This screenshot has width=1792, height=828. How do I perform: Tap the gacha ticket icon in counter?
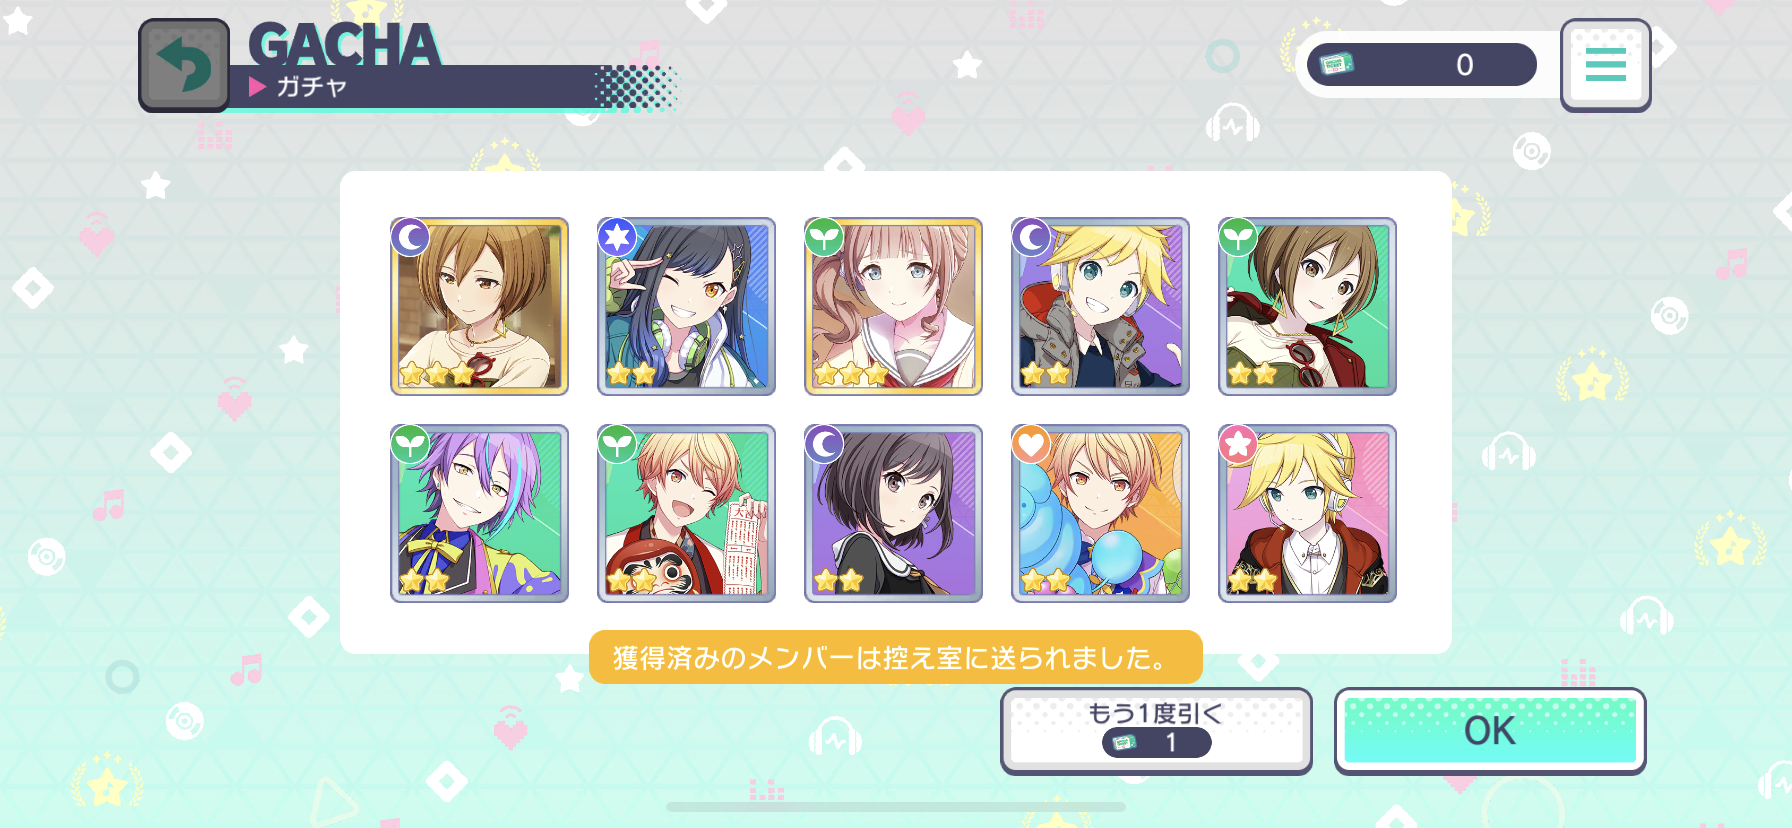click(1336, 65)
